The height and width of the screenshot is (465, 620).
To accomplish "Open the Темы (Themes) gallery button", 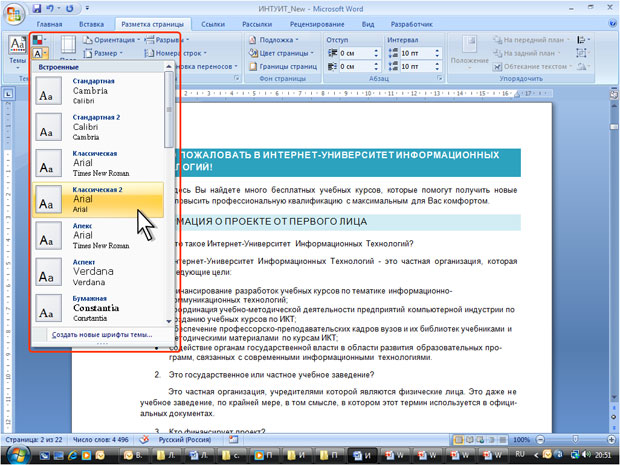I will pyautogui.click(x=17, y=50).
